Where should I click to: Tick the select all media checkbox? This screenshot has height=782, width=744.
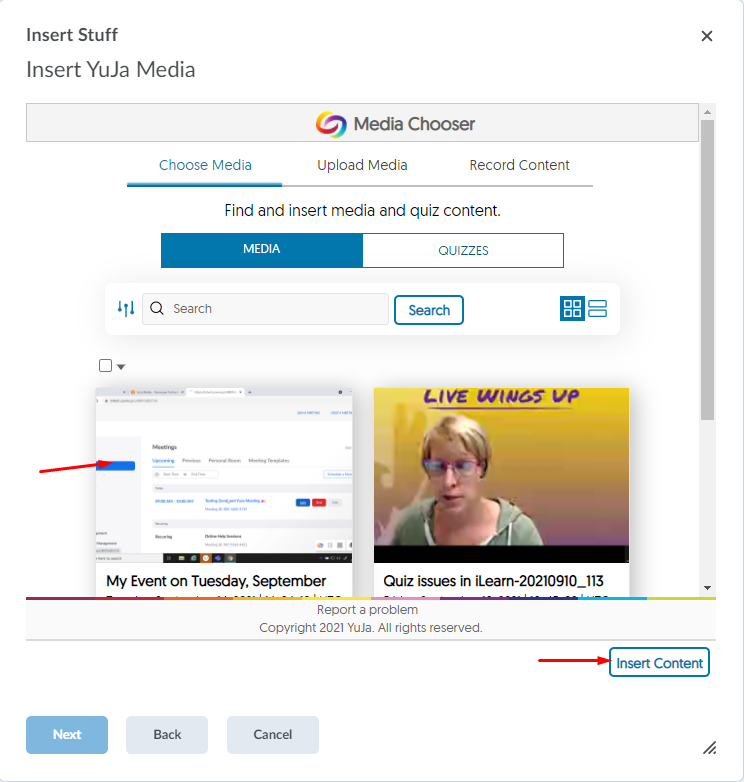coord(106,366)
